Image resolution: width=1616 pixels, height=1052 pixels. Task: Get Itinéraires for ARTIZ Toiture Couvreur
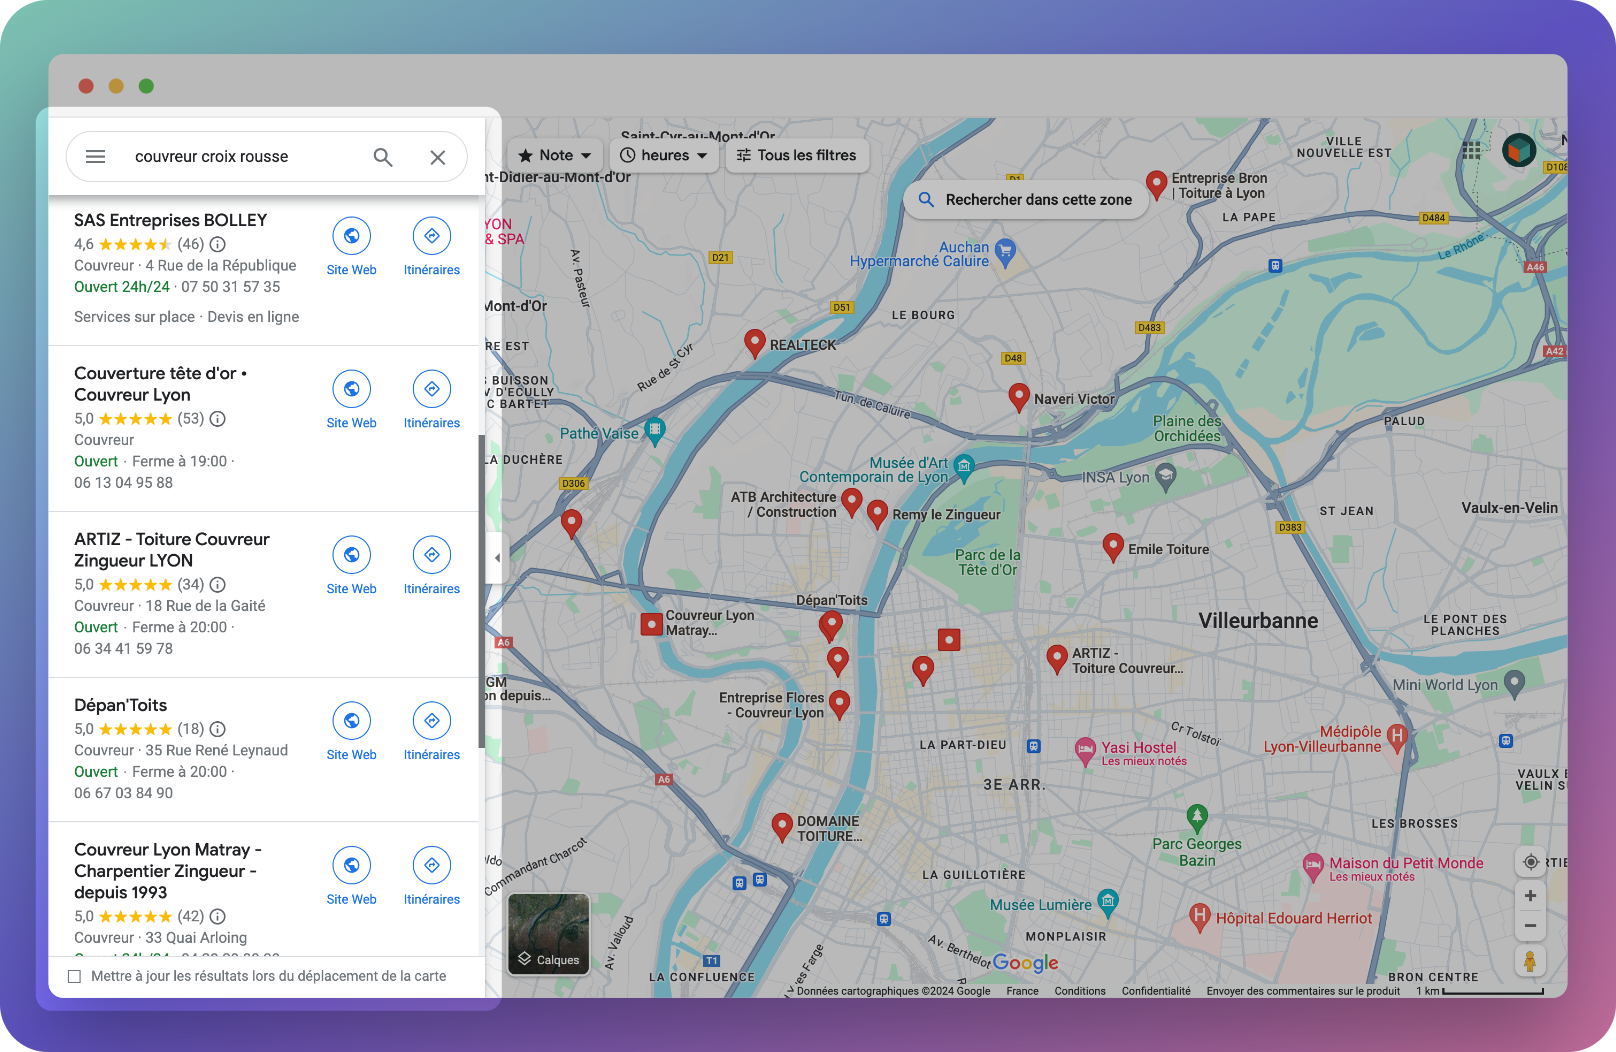tap(432, 566)
